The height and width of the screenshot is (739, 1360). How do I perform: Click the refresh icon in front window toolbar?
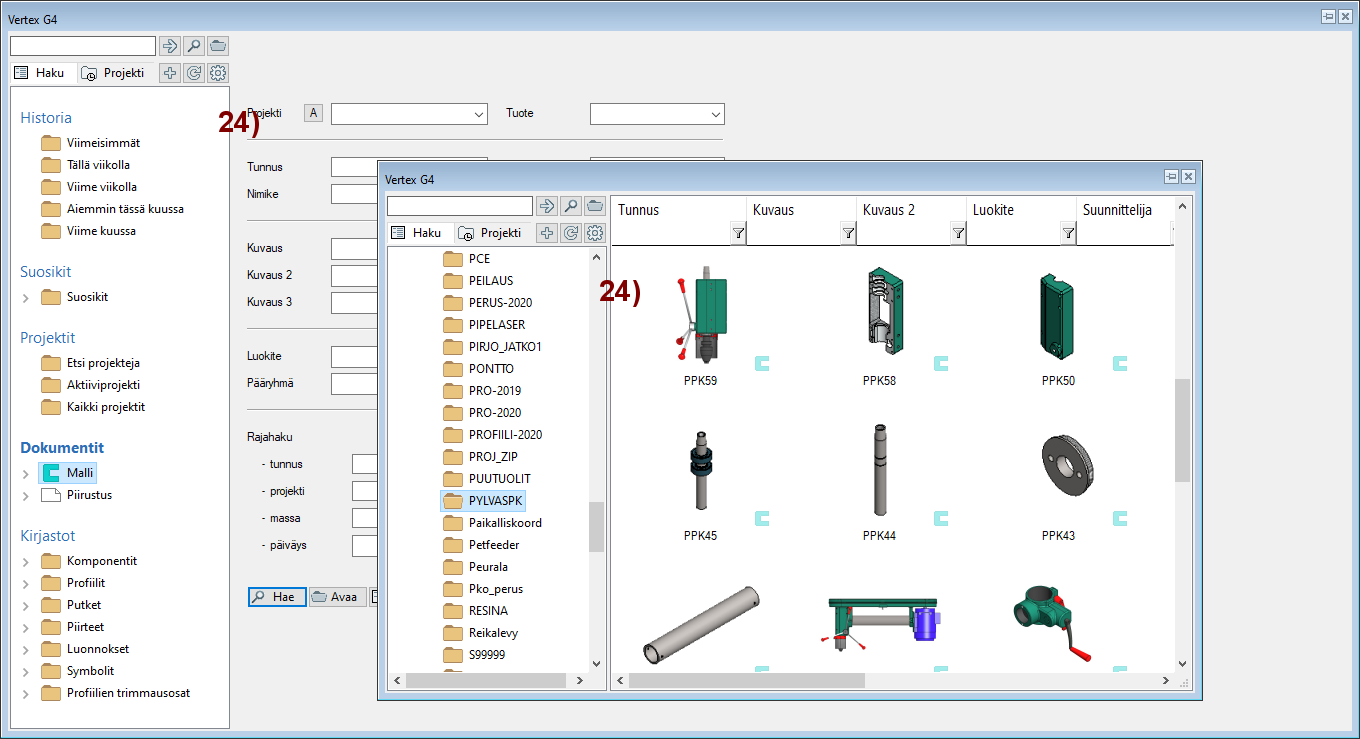tap(571, 233)
